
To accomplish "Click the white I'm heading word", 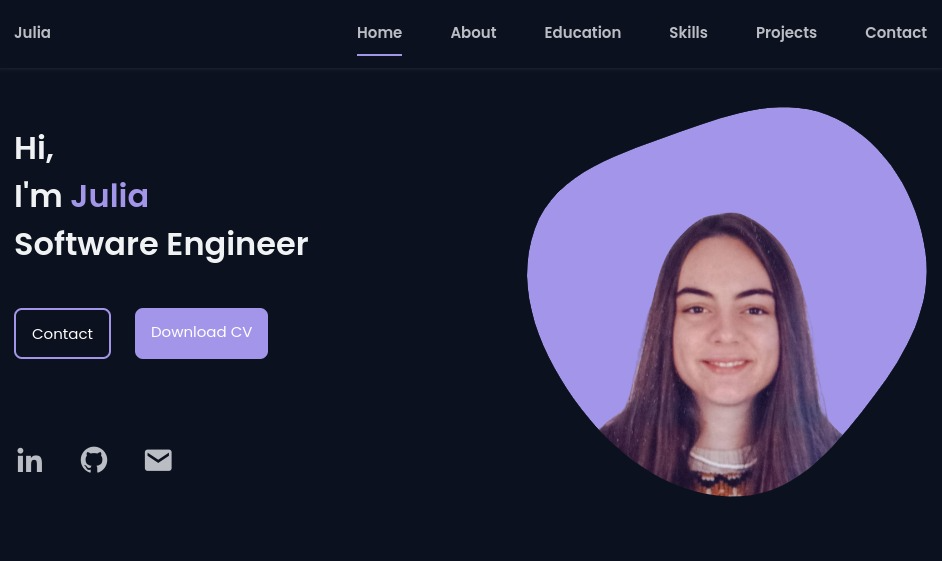I will 38,196.
